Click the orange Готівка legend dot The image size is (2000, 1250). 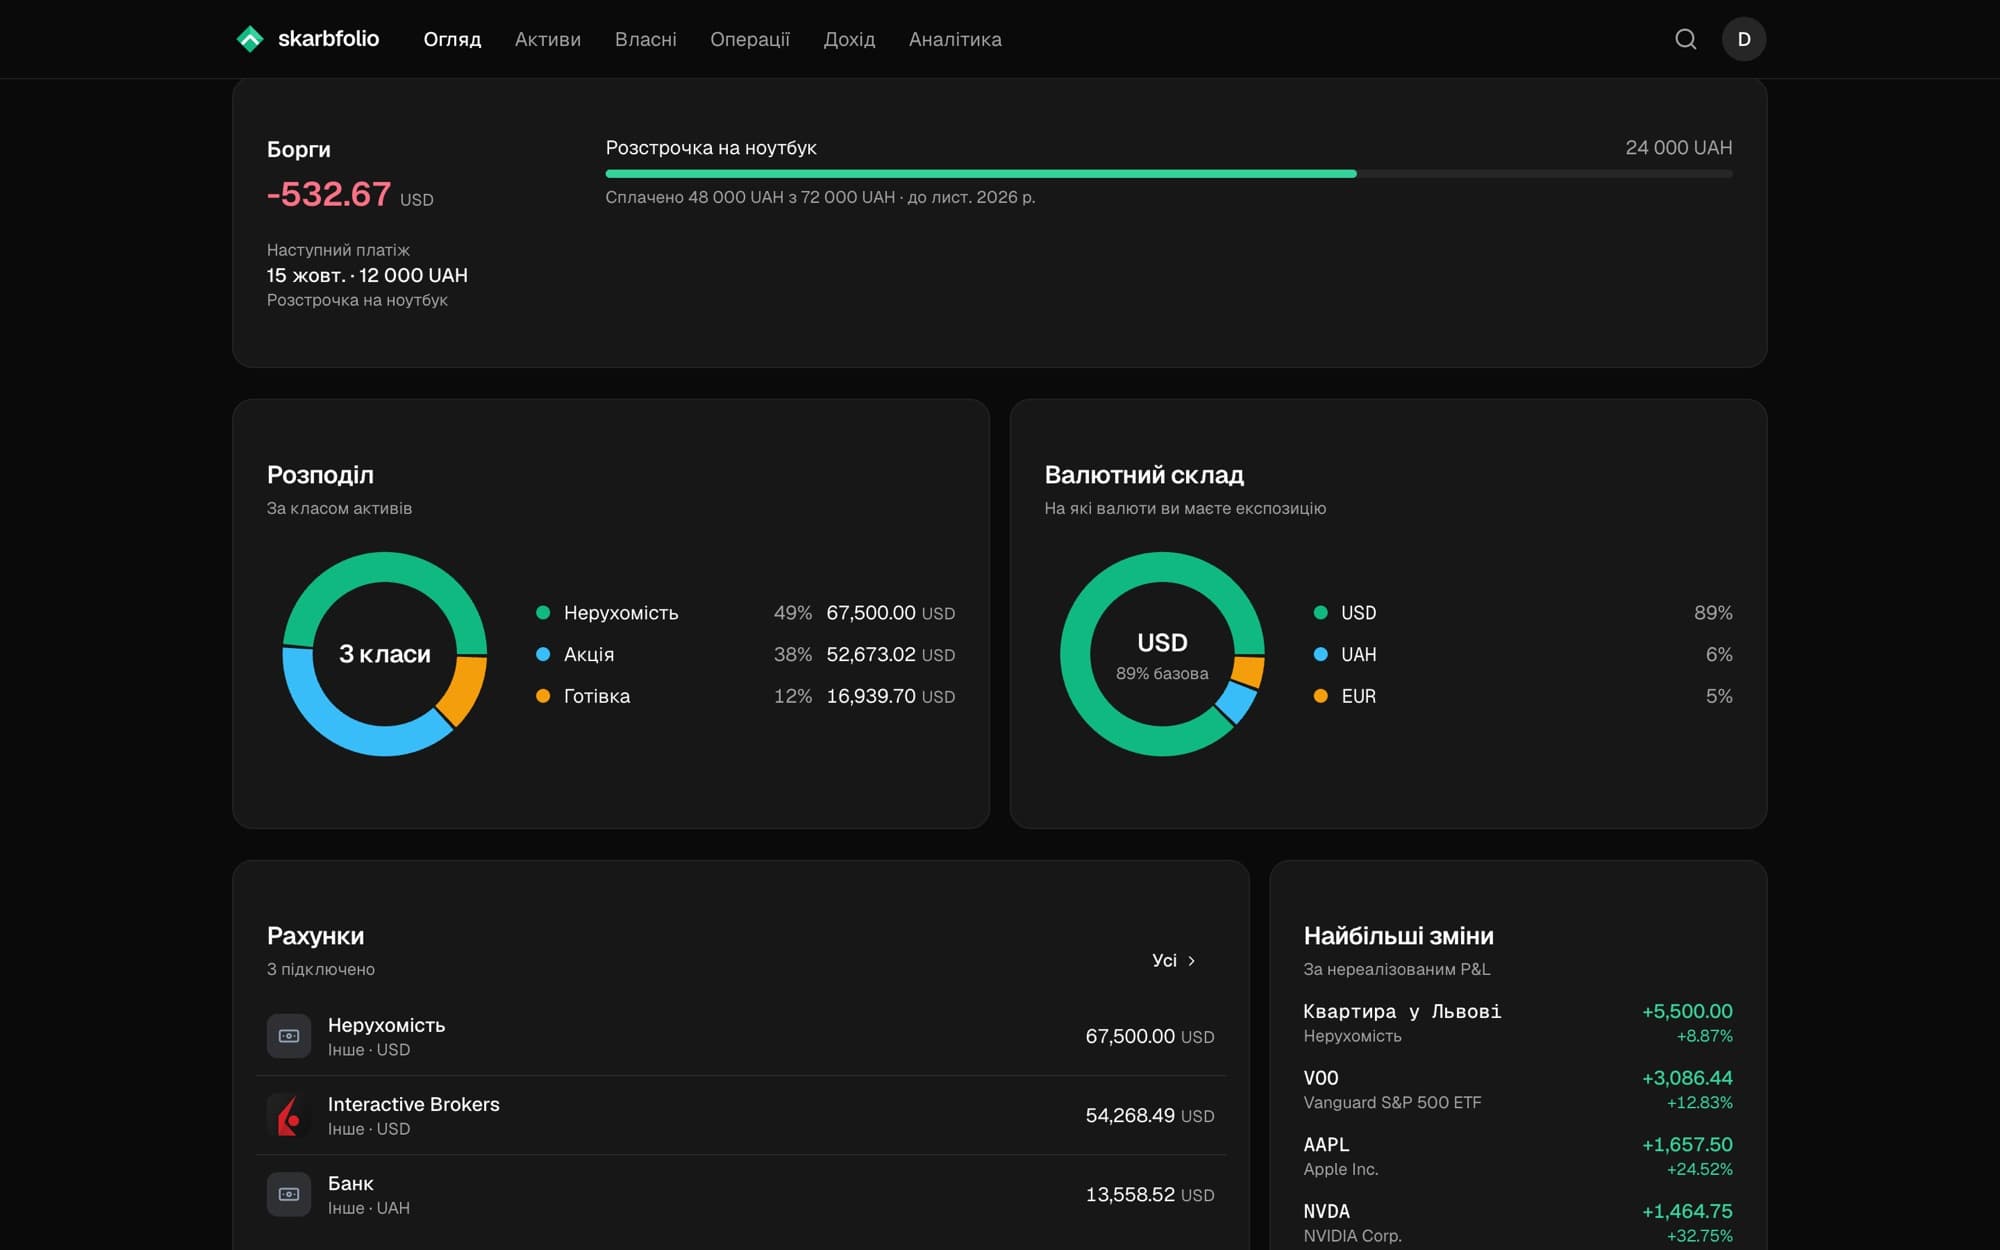[x=543, y=696]
